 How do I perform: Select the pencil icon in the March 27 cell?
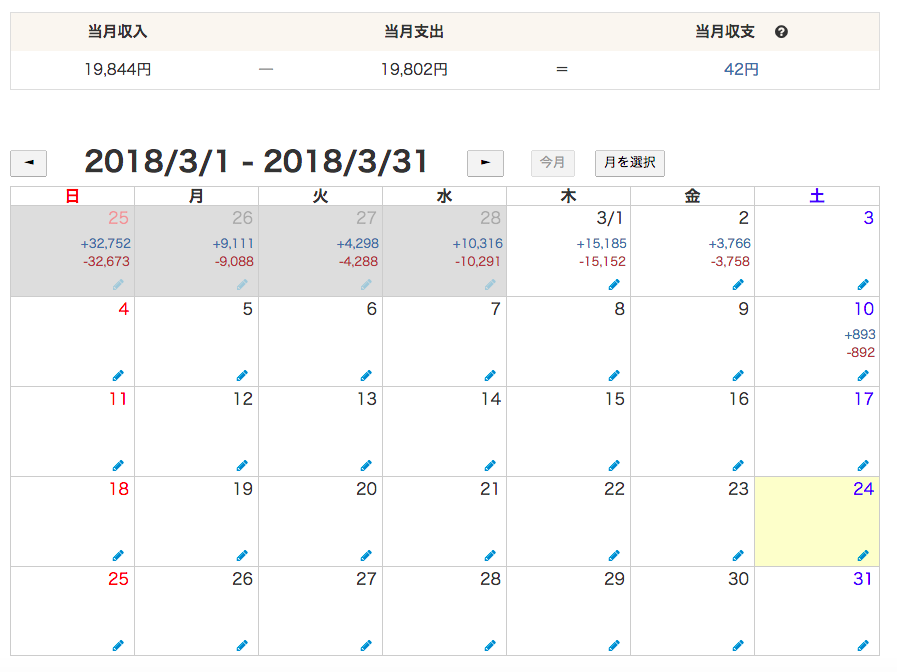366,646
